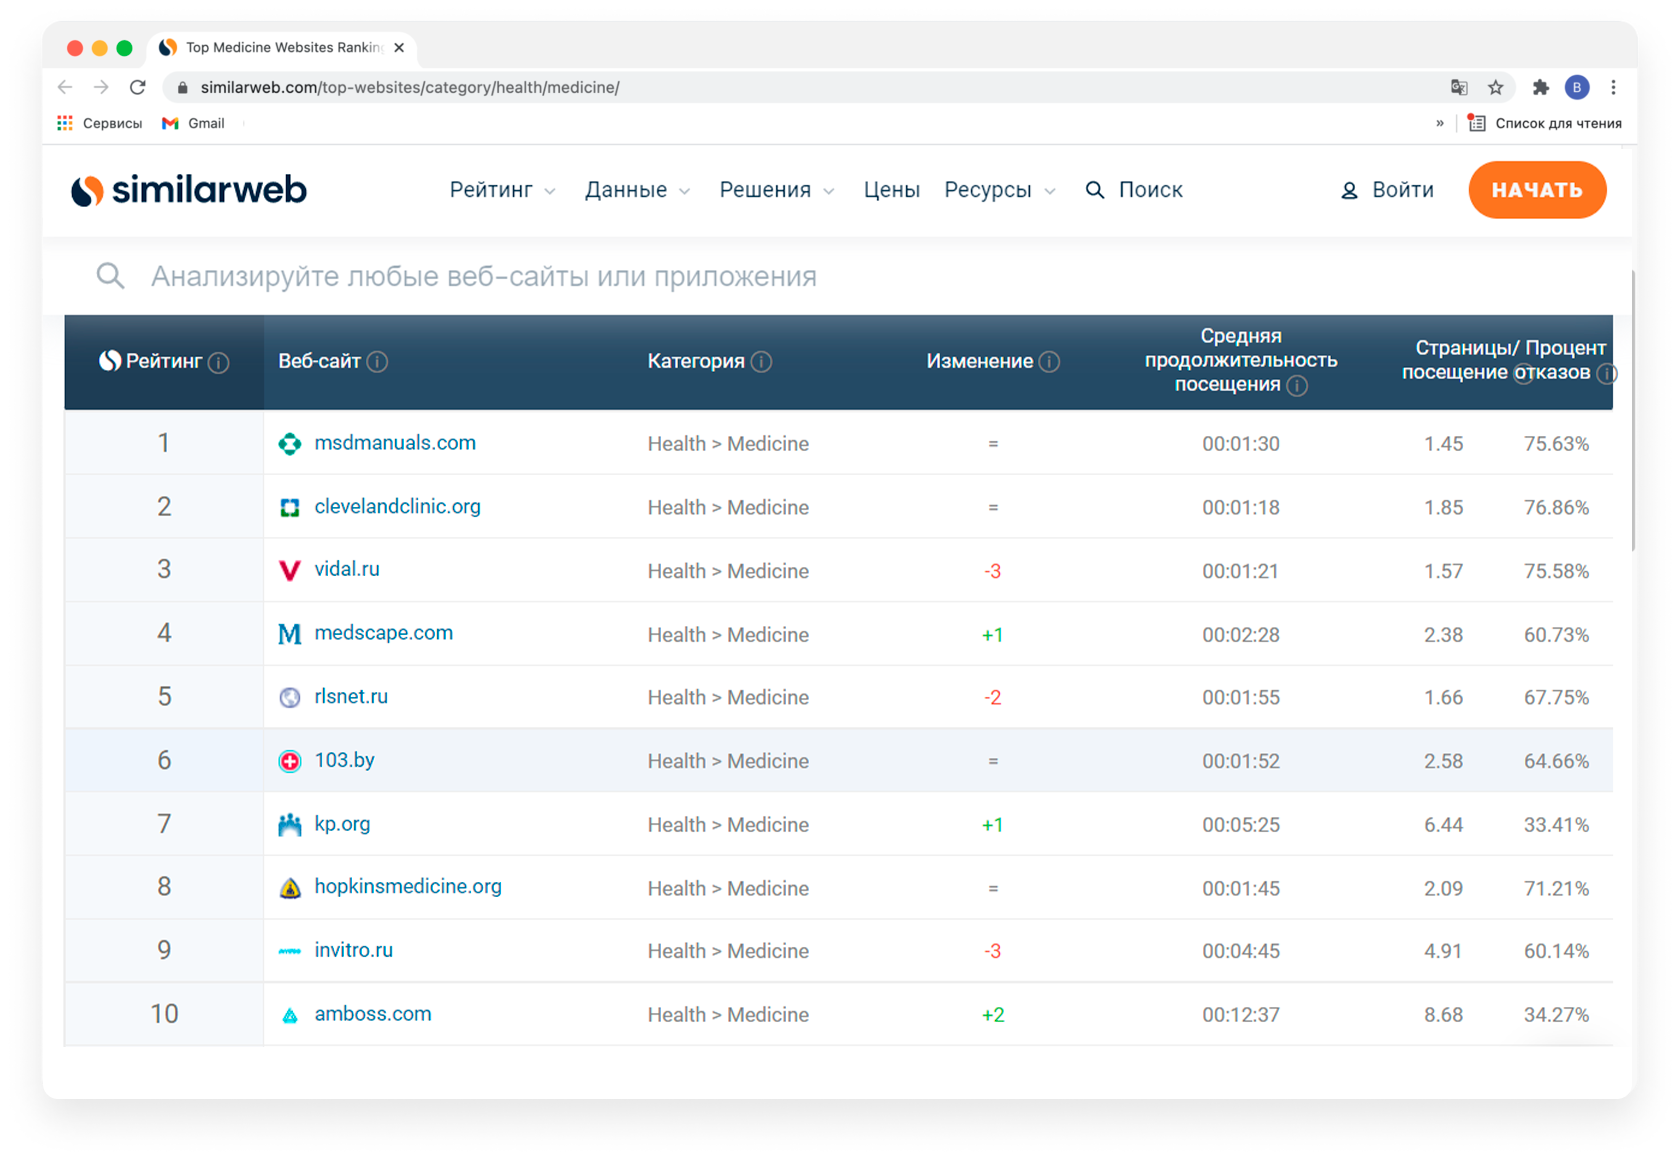The image size is (1680, 1160).
Task: Click the info icon next to Веб-сайт header
Action: [x=377, y=362]
